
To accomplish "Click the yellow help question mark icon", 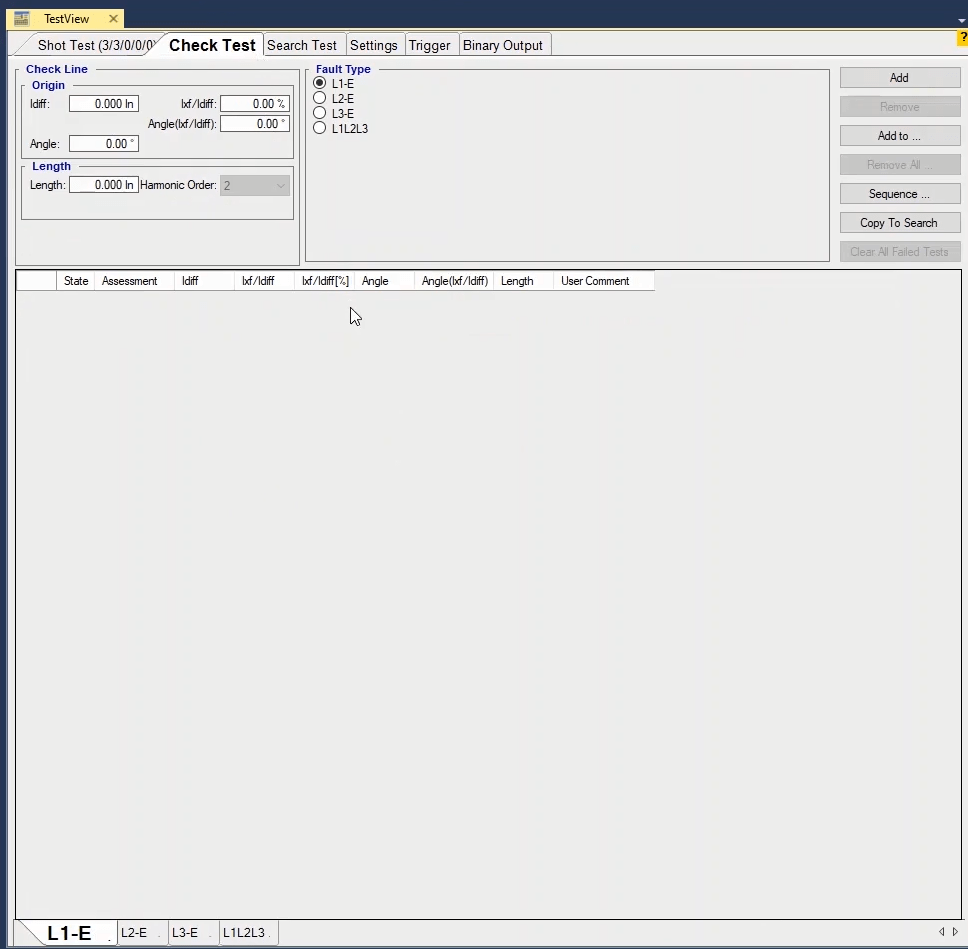I will [963, 38].
